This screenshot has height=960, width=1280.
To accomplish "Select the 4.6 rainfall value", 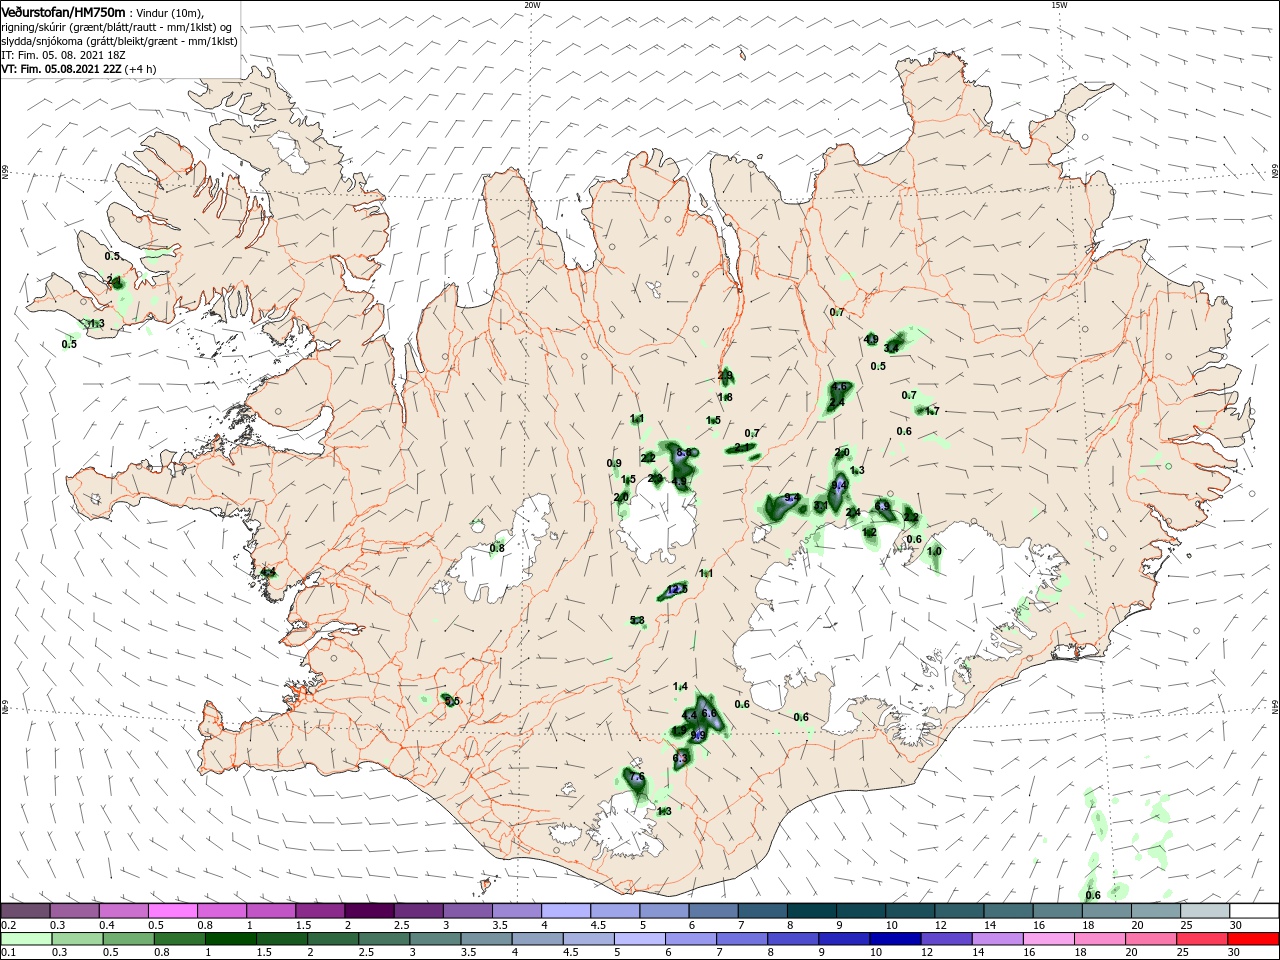I will click(840, 387).
